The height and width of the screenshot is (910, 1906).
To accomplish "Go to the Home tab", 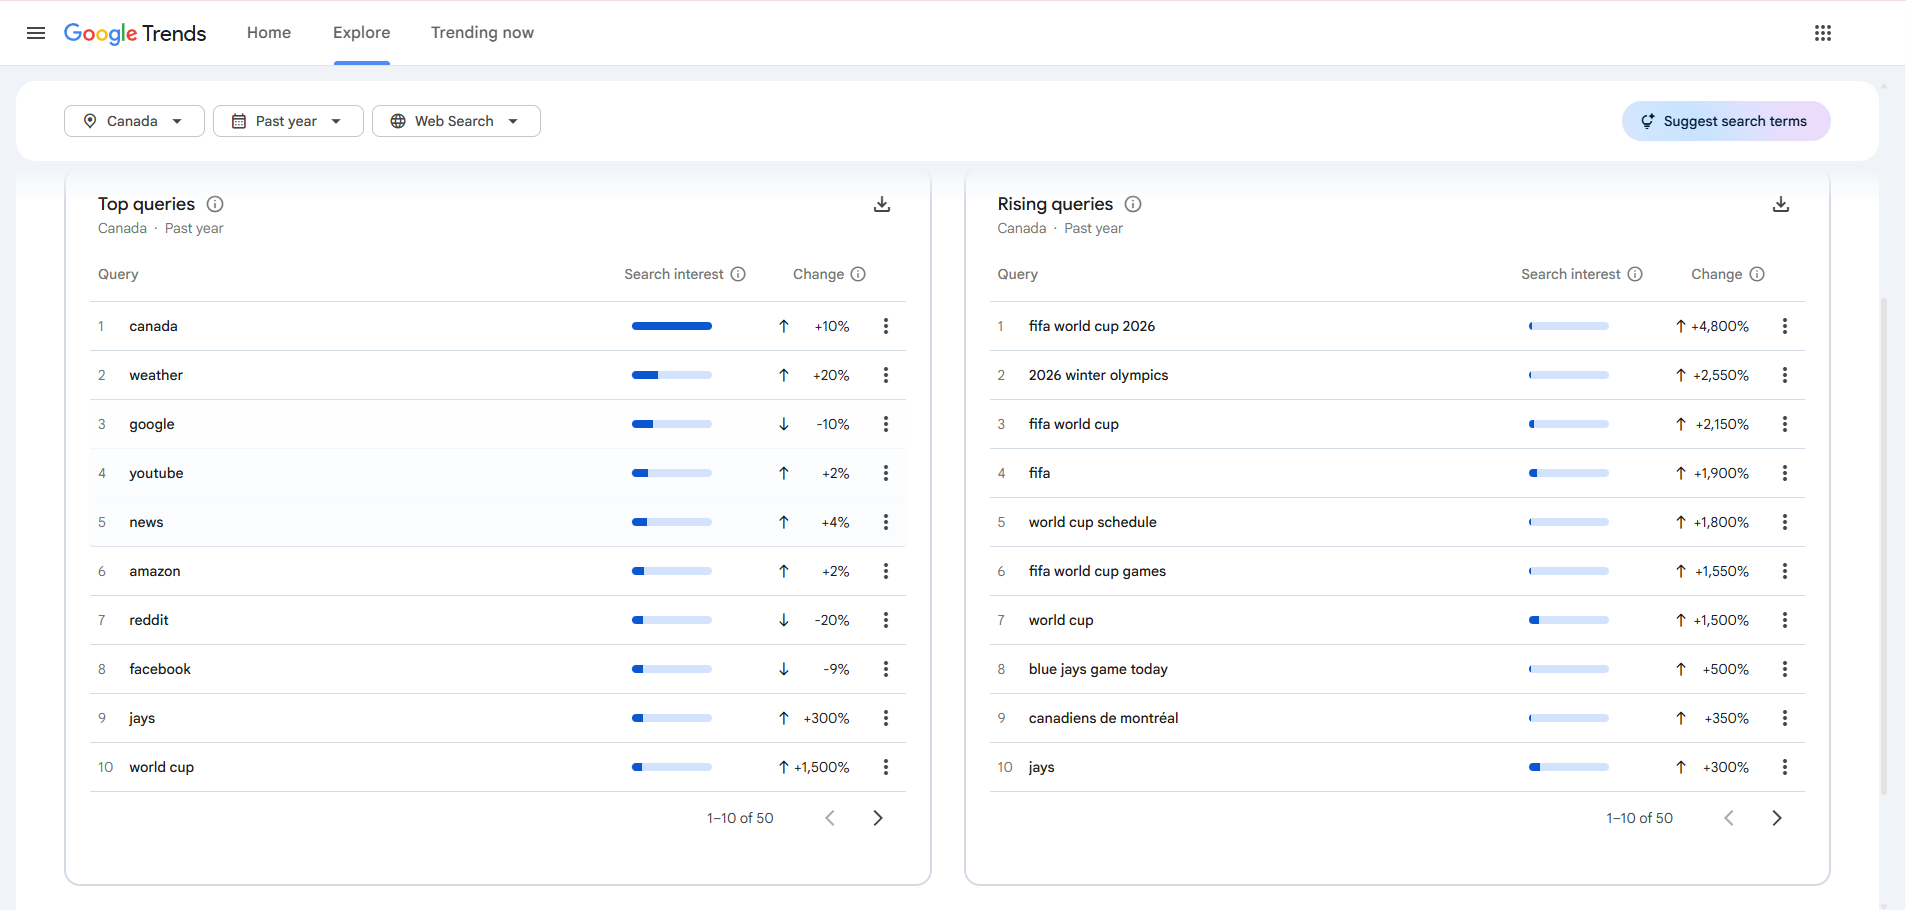I will (x=269, y=33).
